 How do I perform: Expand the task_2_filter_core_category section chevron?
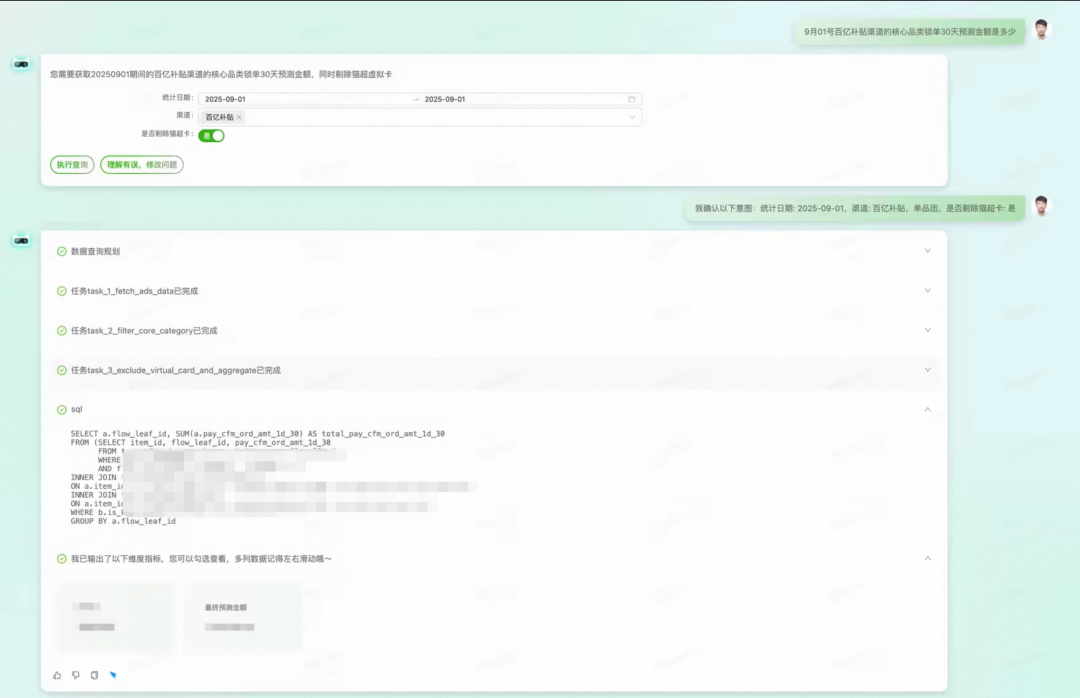(x=928, y=330)
